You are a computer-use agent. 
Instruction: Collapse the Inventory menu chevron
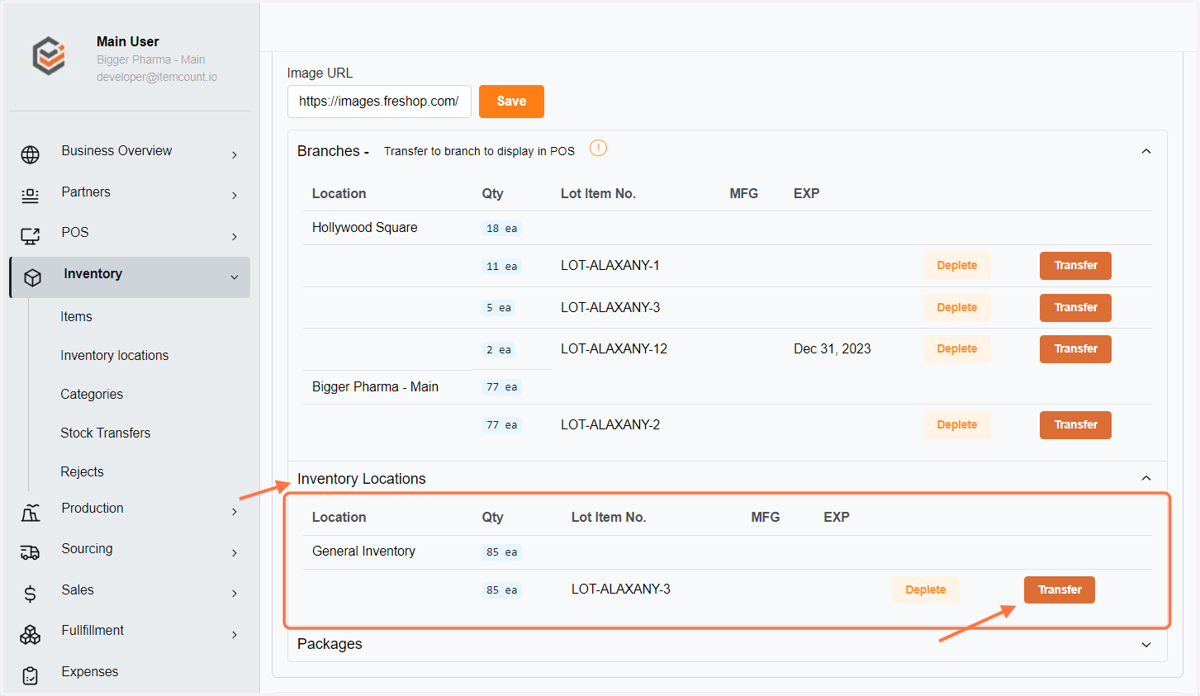point(234,277)
